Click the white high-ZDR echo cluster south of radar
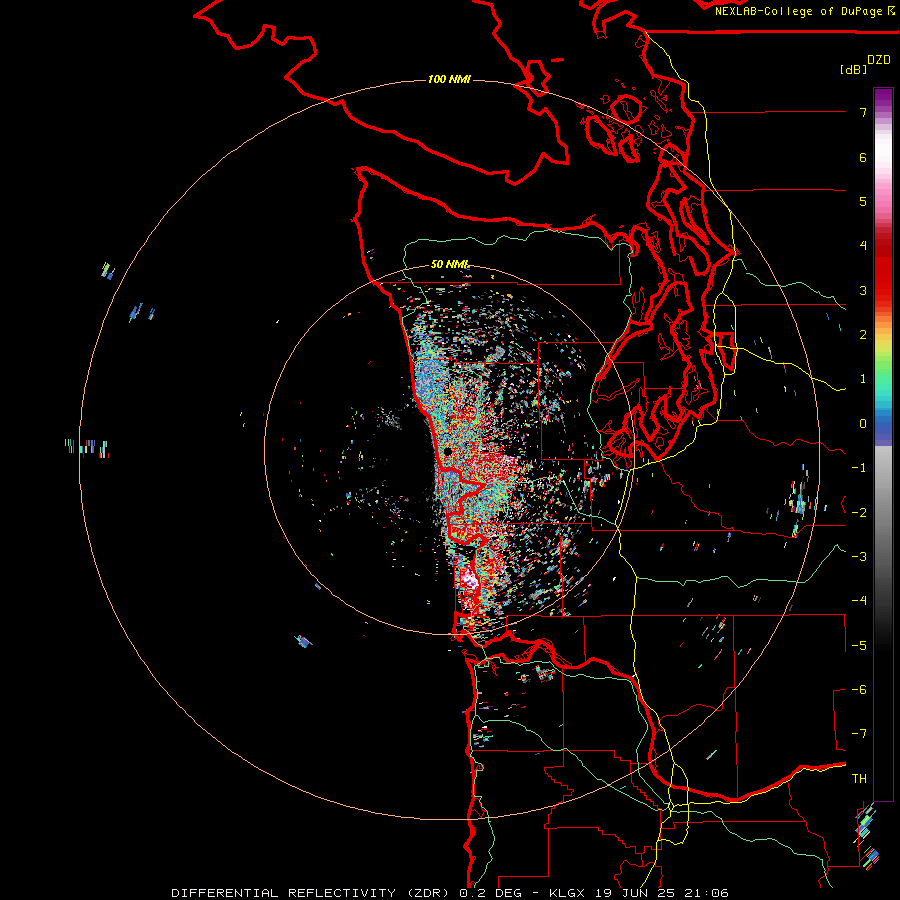This screenshot has width=900, height=900. pos(470,581)
